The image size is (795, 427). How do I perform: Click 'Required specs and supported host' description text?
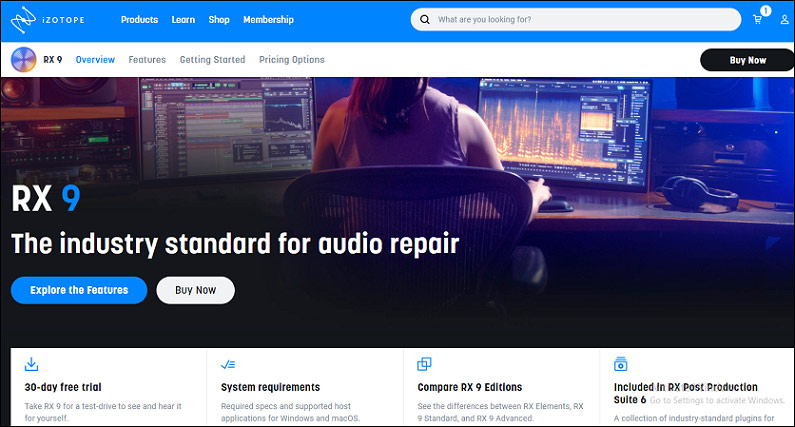coord(291,412)
